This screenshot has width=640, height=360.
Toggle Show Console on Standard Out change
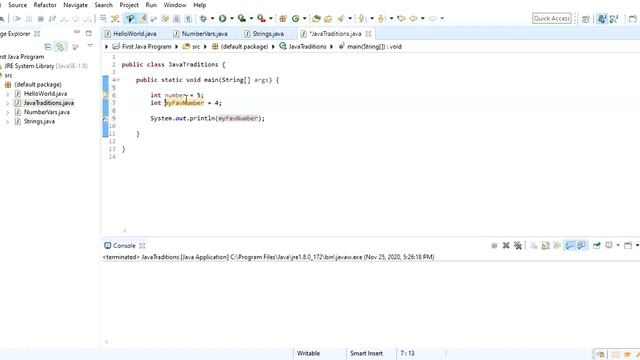tap(569, 245)
